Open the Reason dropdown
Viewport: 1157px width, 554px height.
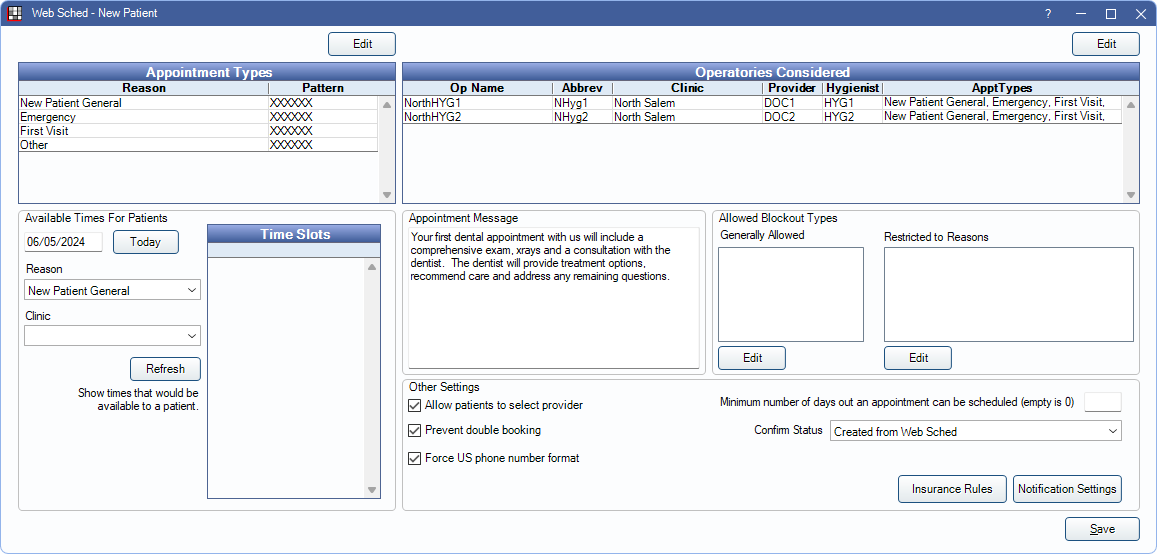[112, 290]
